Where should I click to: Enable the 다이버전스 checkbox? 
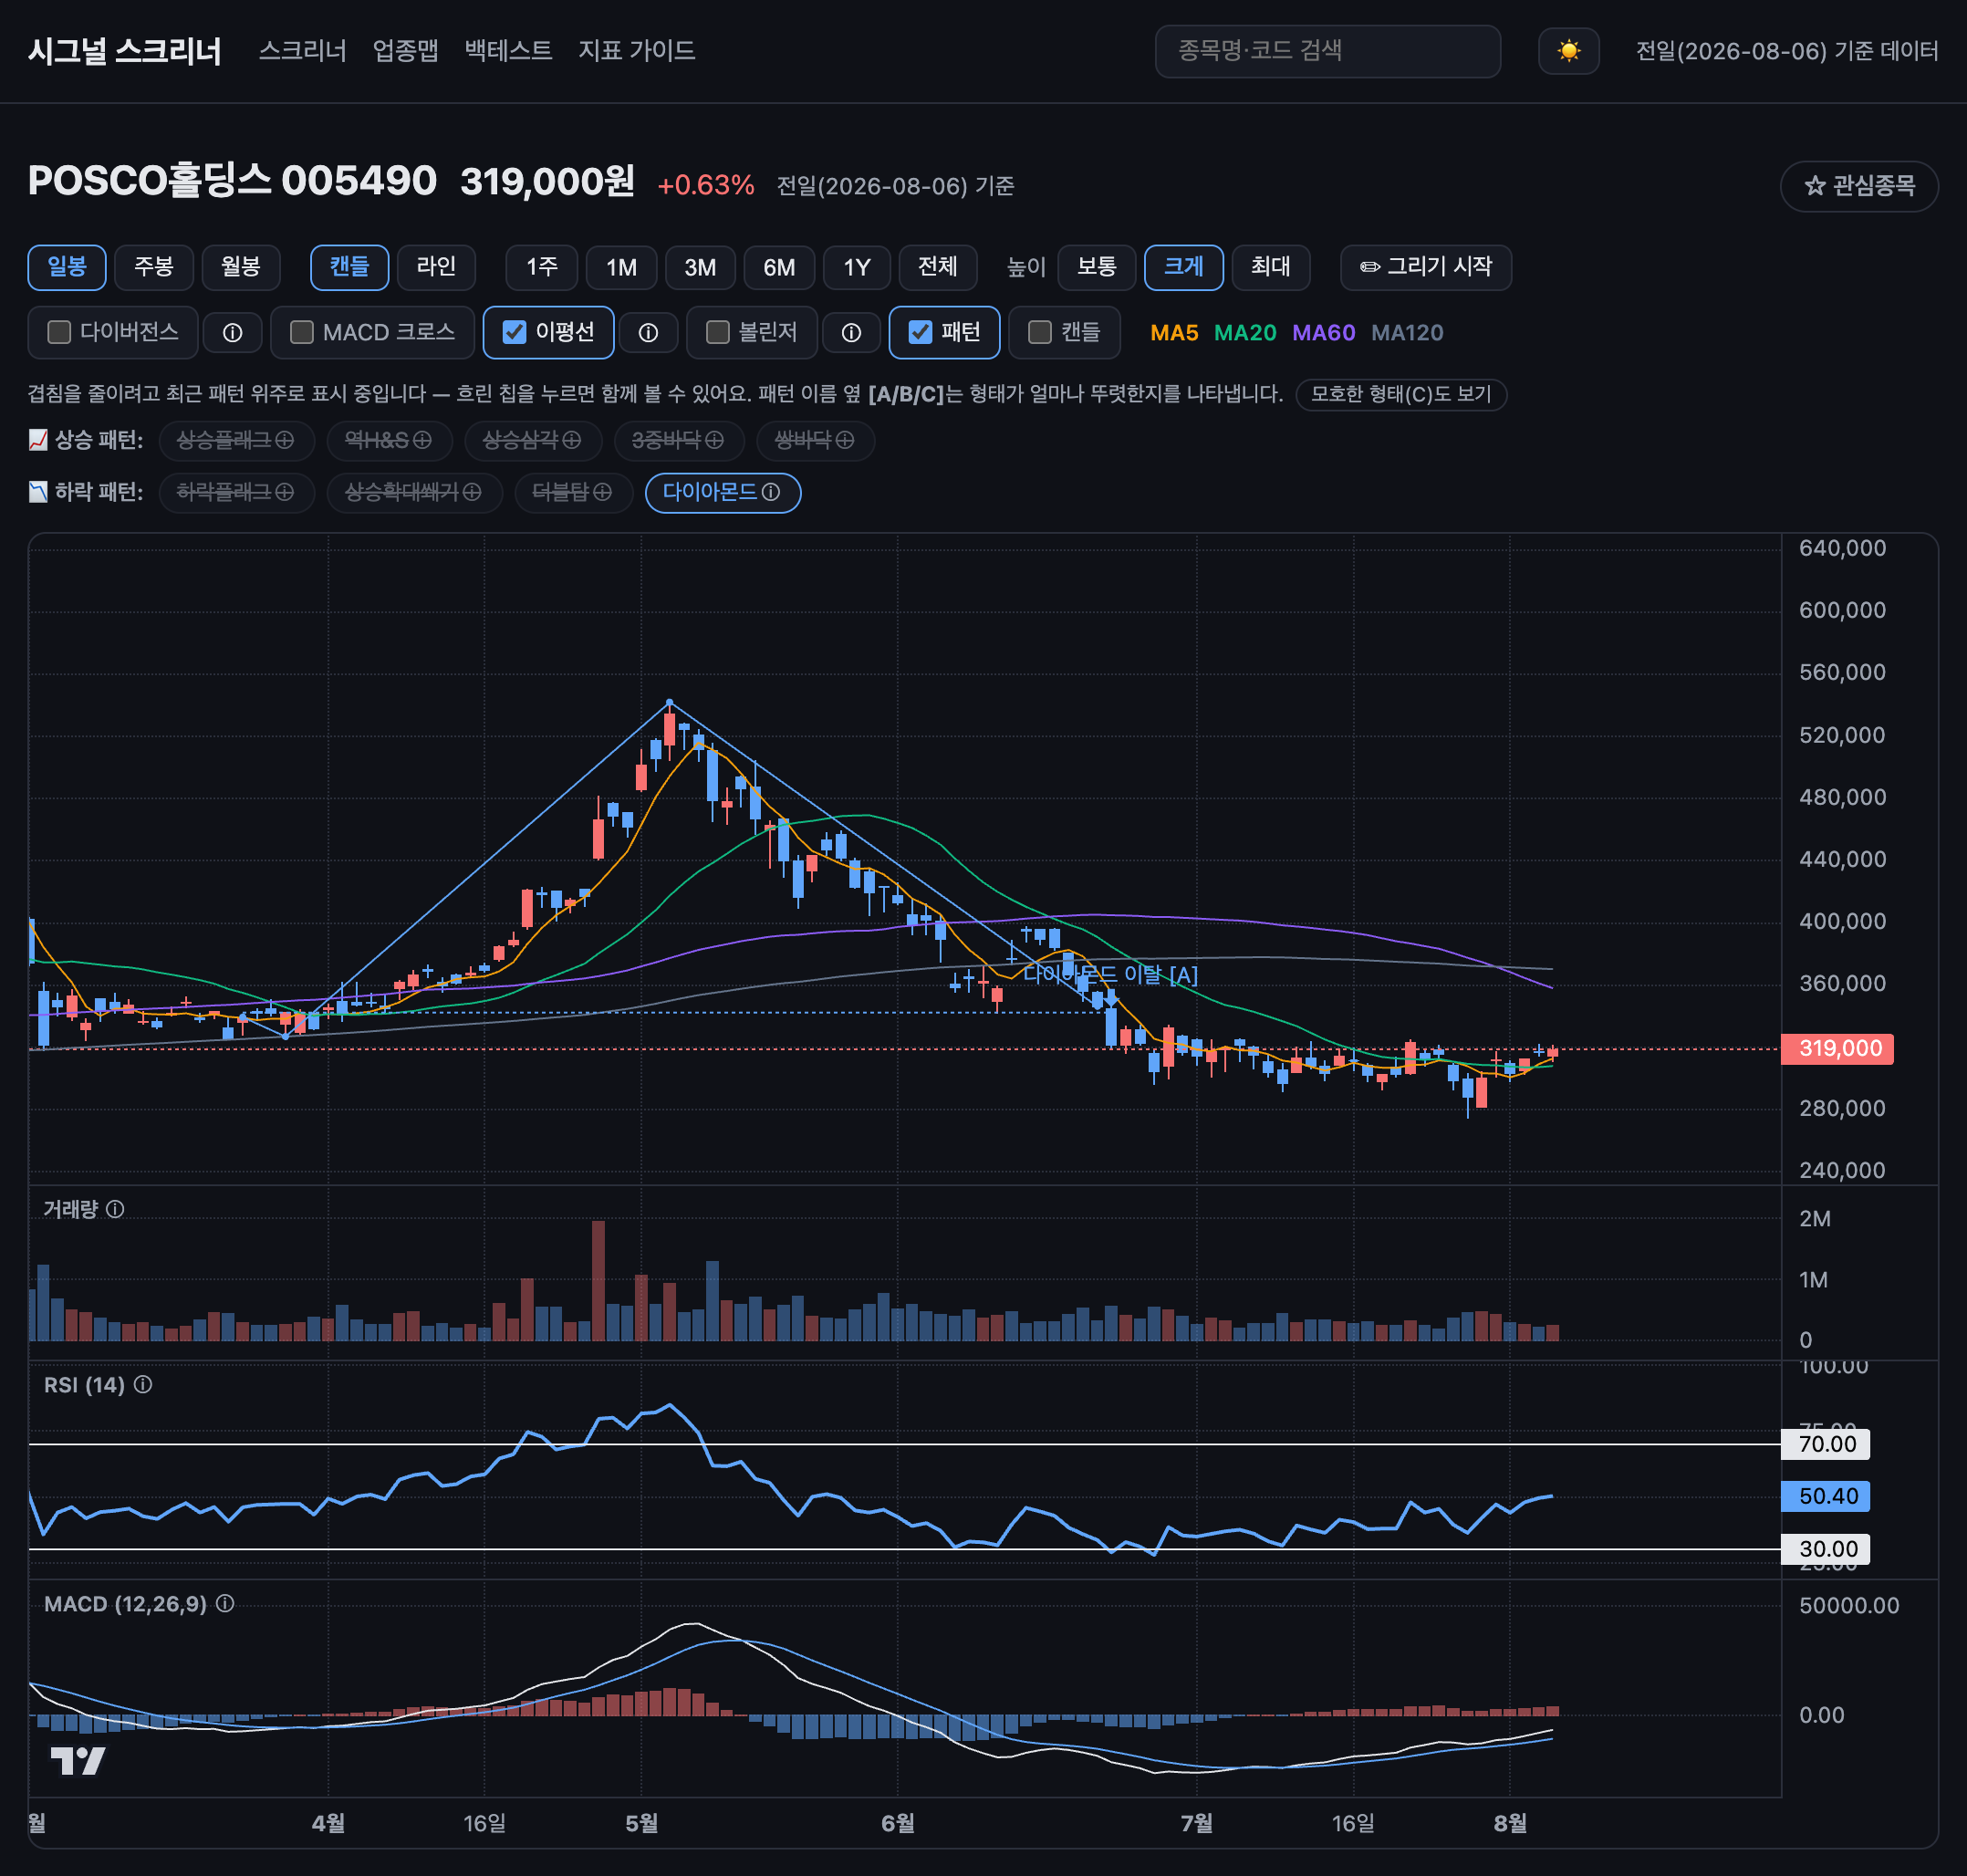(60, 332)
